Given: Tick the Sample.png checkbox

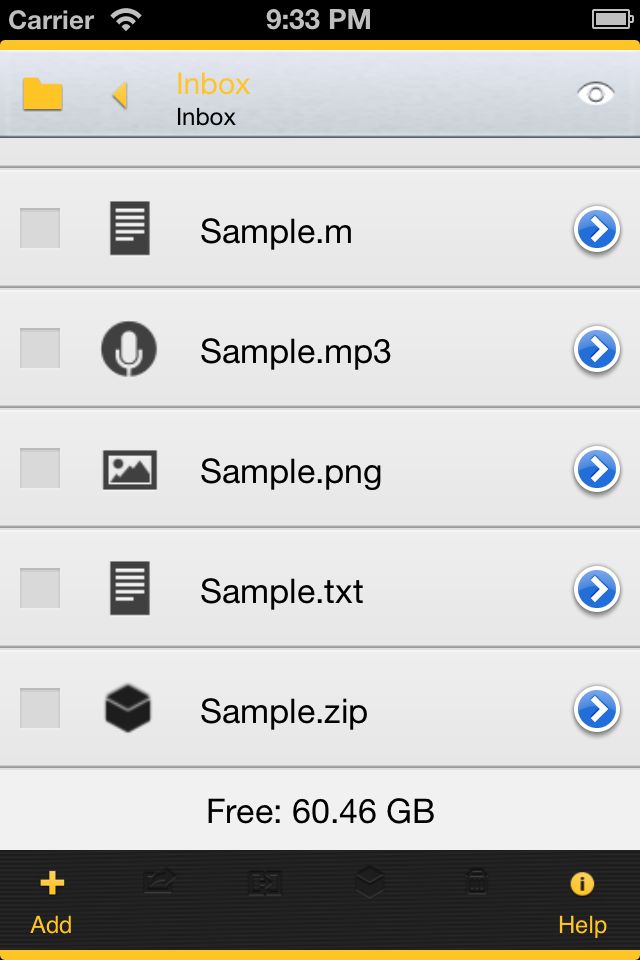Looking at the screenshot, I should pyautogui.click(x=40, y=468).
